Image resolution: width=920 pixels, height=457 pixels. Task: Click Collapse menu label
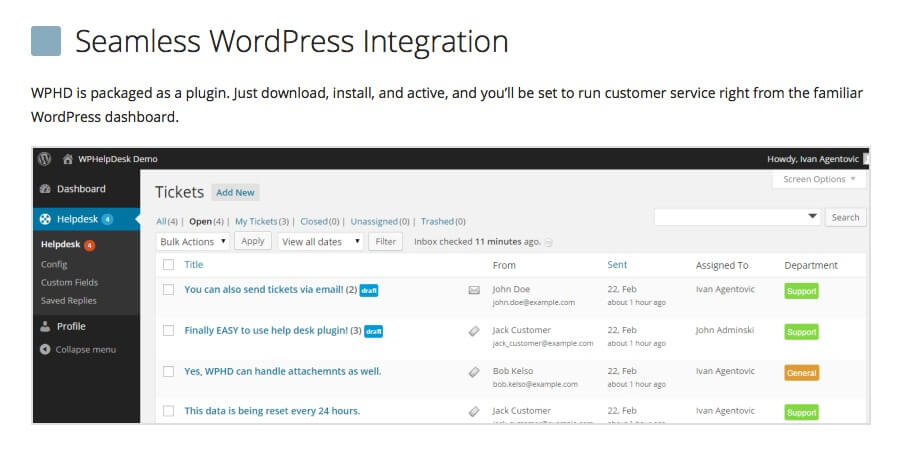tap(86, 350)
